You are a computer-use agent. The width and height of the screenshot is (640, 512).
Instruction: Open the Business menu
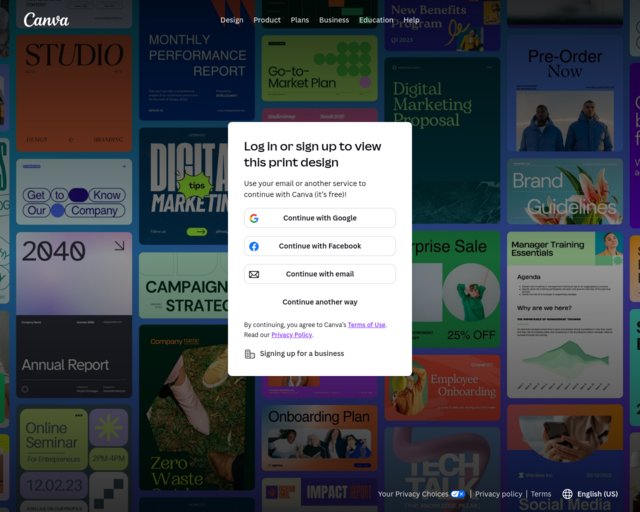[x=334, y=20]
